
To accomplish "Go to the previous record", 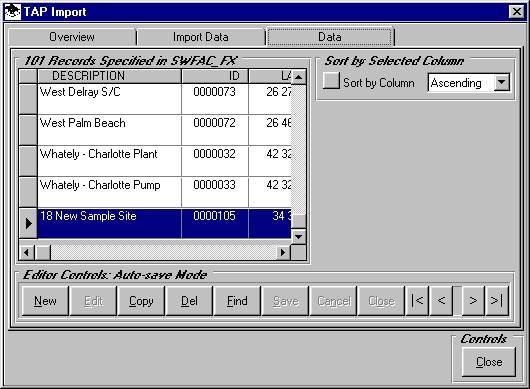I will pyautogui.click(x=441, y=301).
